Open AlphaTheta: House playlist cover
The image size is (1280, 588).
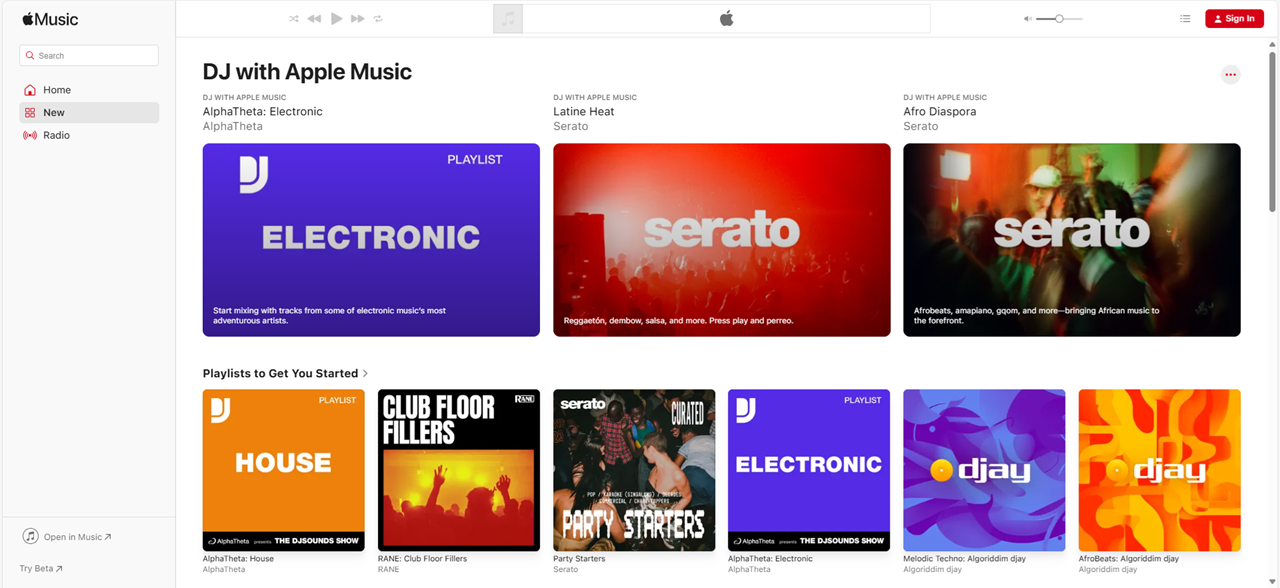click(284, 470)
